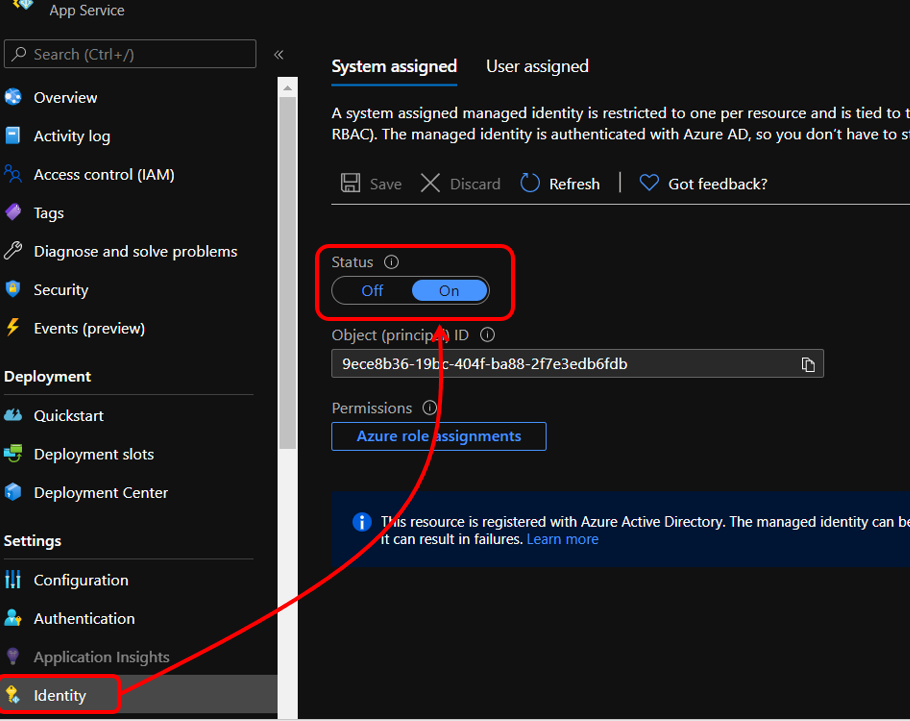910x721 pixels.
Task: Click the Authentication user icon
Action: tap(13, 618)
